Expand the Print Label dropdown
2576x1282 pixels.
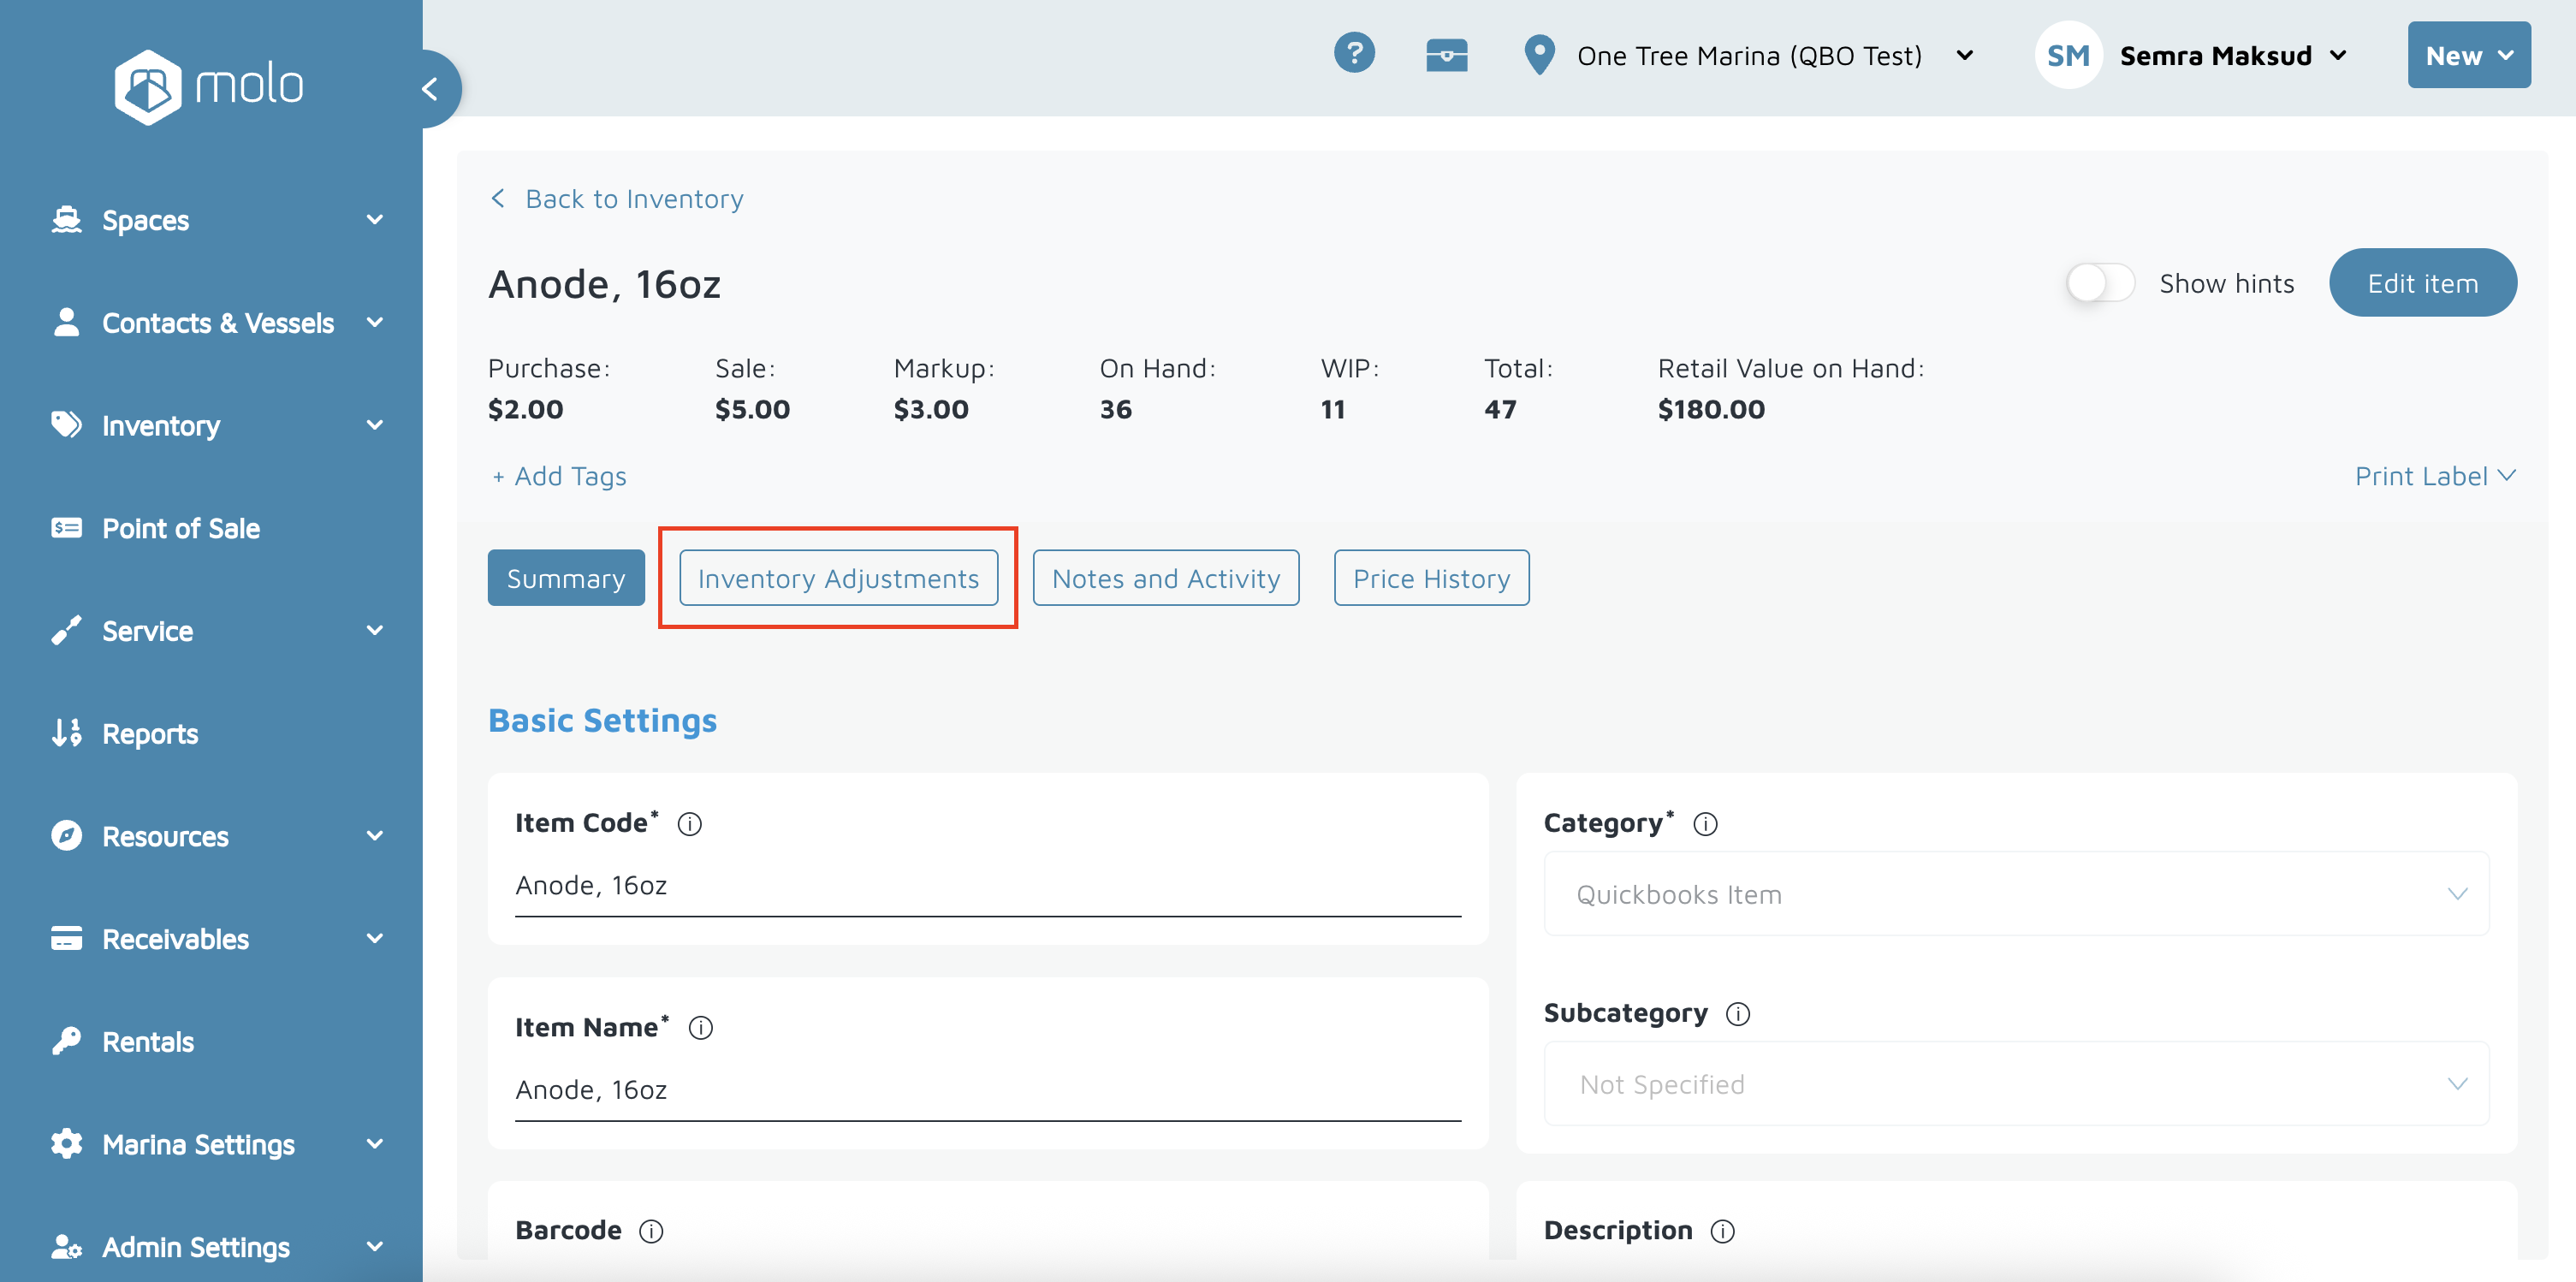point(2434,476)
